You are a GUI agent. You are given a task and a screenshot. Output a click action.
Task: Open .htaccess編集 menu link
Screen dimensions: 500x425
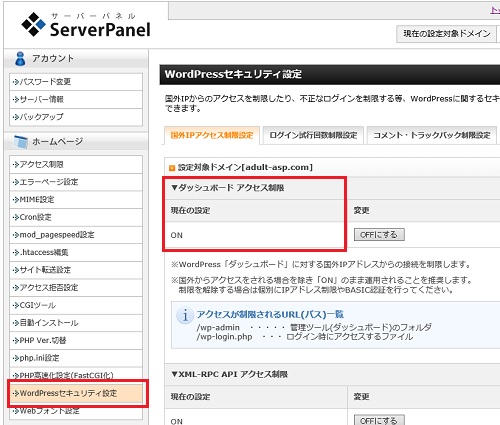click(x=76, y=252)
